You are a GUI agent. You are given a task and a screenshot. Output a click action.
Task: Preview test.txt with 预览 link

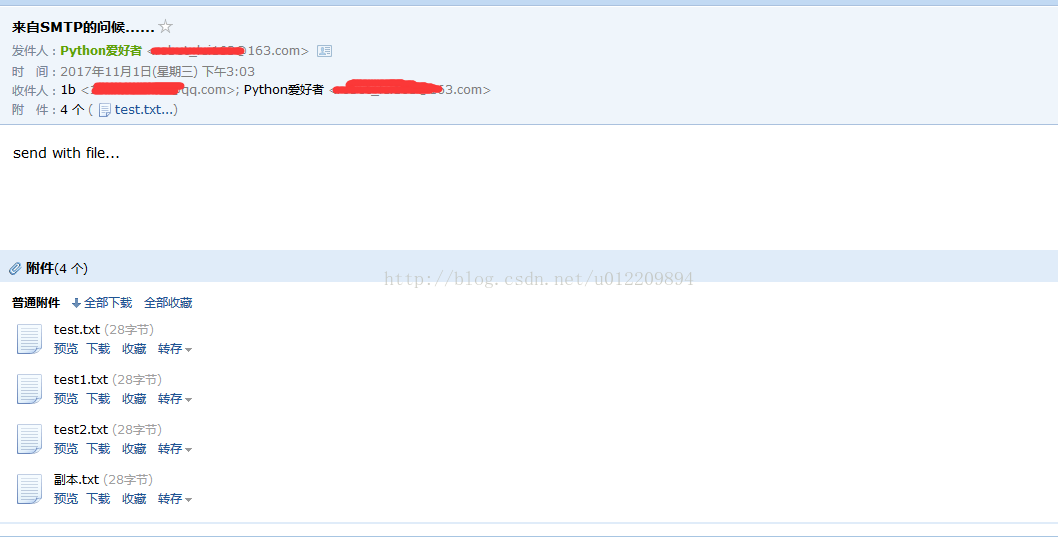(x=66, y=349)
